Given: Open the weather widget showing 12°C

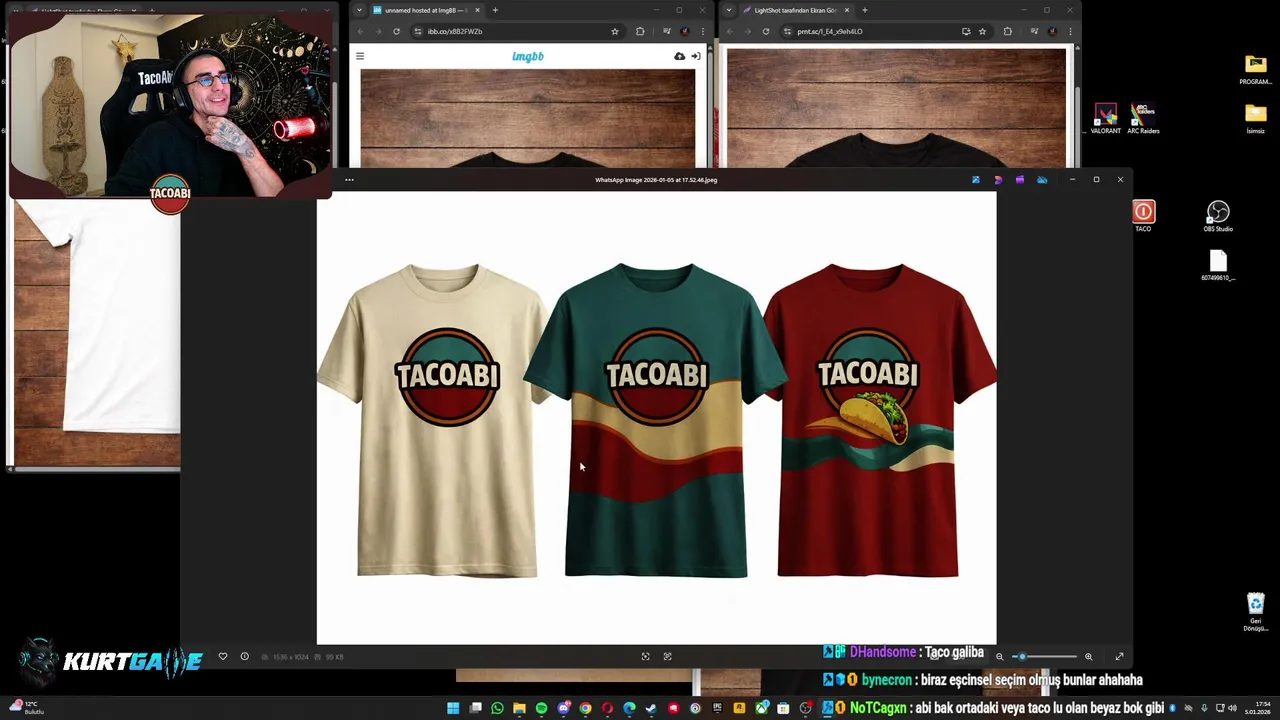Looking at the screenshot, I should 27,708.
